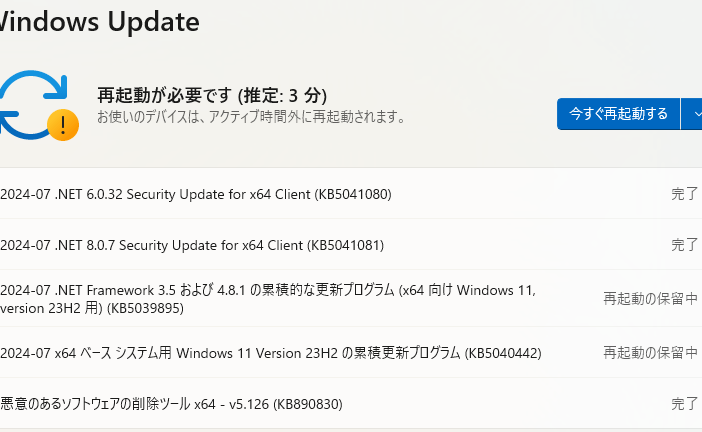Click the Windows Update page heading
Image resolution: width=702 pixels, height=432 pixels.
(x=100, y=20)
